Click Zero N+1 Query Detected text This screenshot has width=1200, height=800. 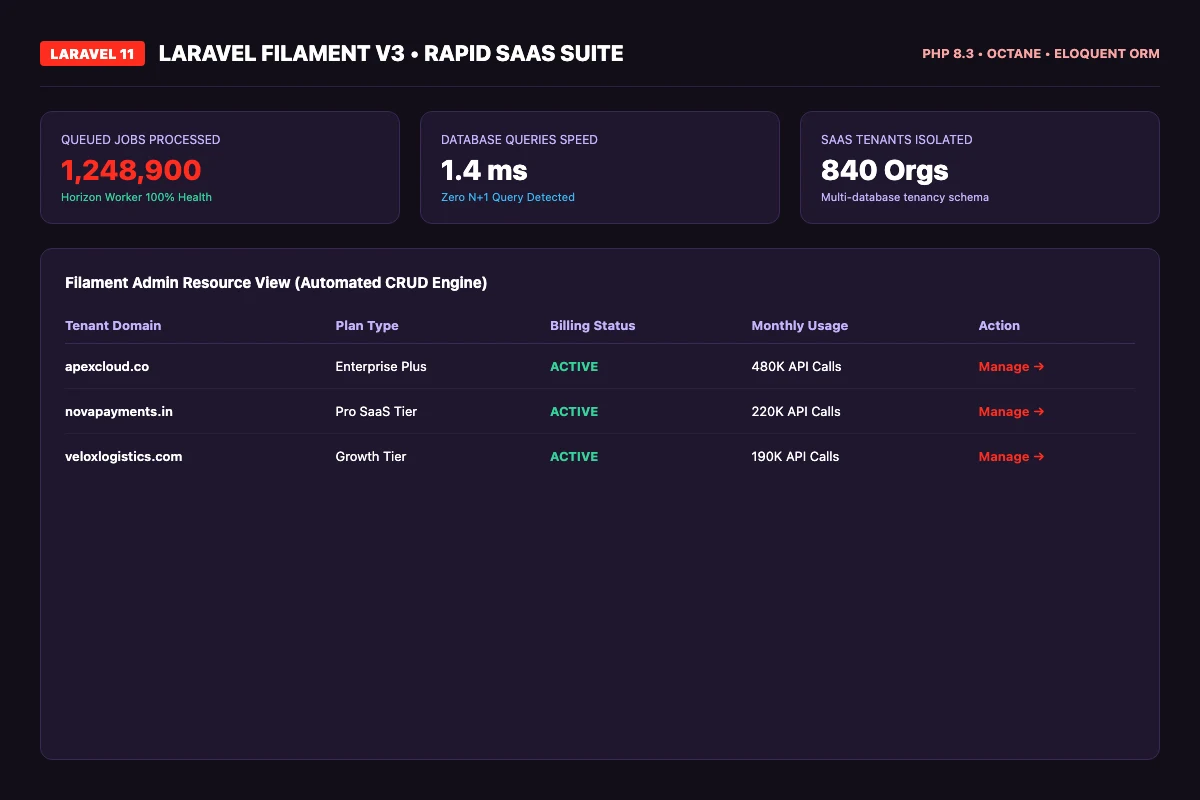(508, 197)
